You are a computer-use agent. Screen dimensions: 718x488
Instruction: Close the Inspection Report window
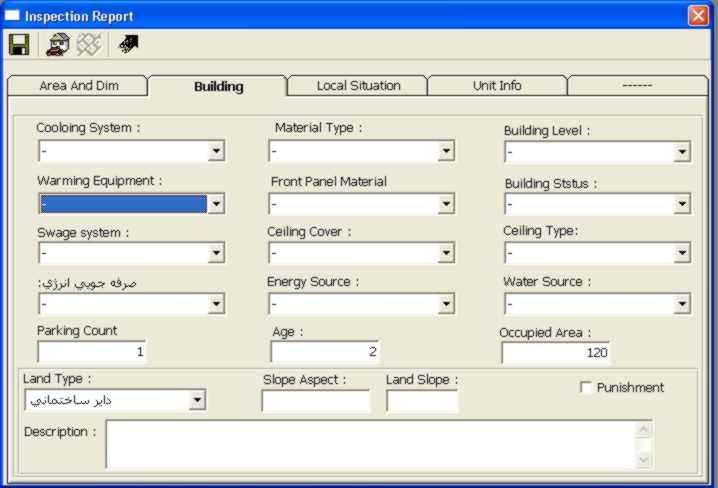click(698, 16)
